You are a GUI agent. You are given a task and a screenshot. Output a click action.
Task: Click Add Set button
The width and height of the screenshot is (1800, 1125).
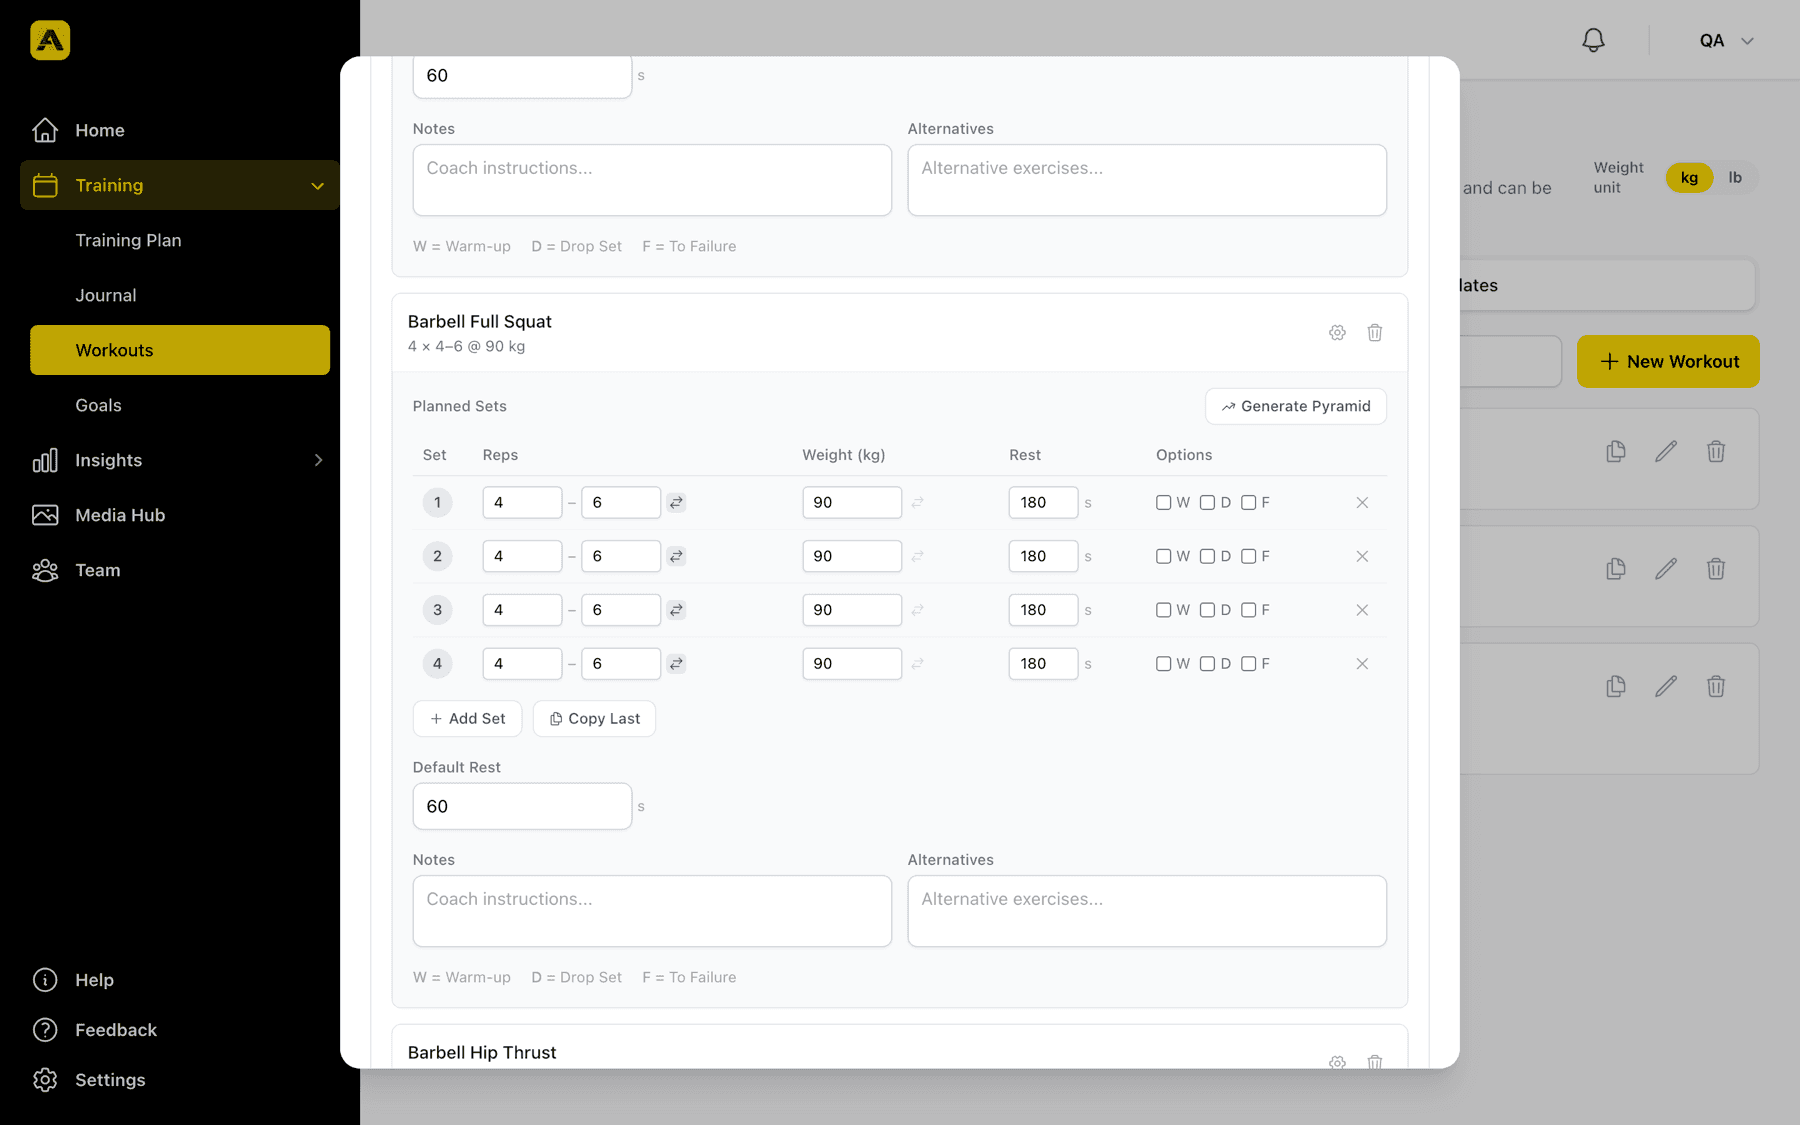[x=467, y=719]
